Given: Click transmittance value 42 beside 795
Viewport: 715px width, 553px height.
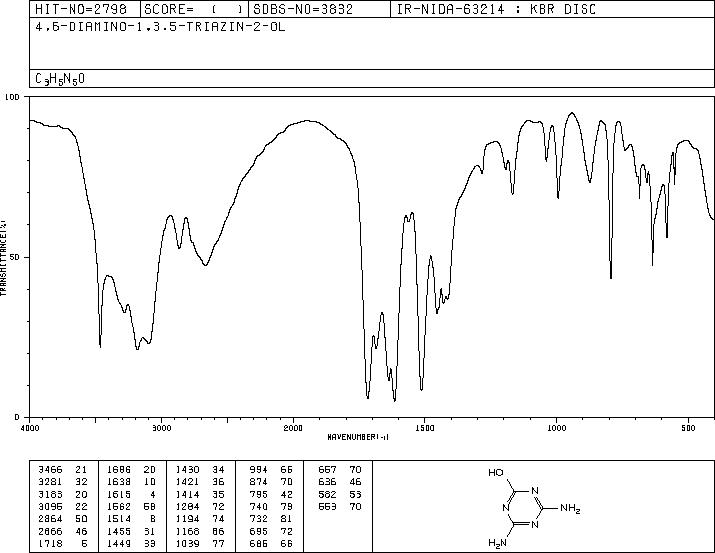Looking at the screenshot, I should point(286,494).
